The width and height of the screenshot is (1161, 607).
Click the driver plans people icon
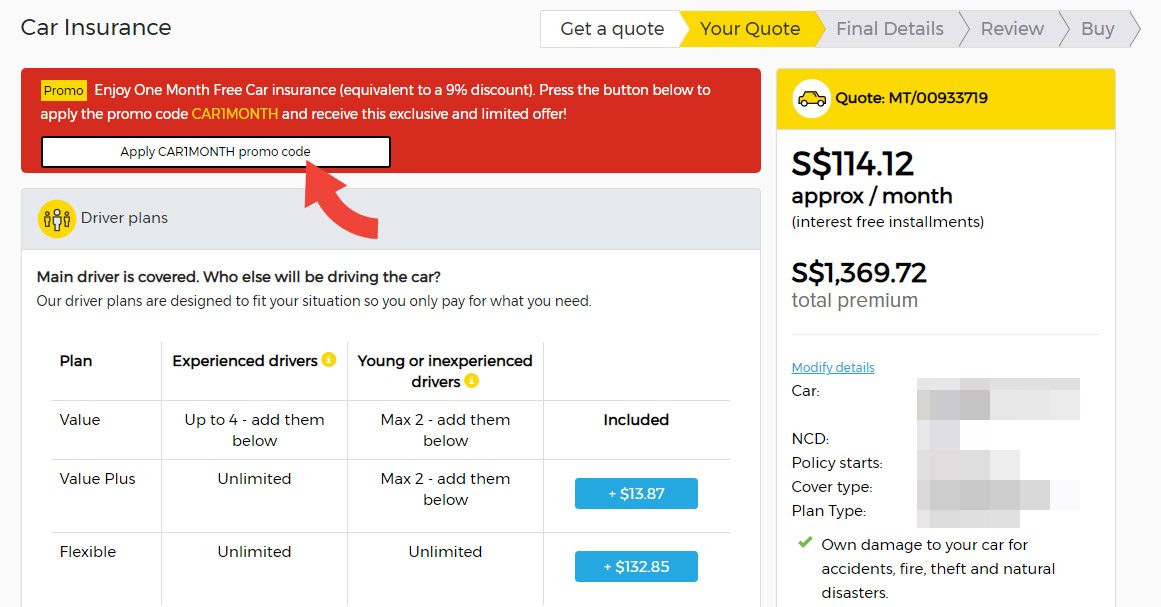pyautogui.click(x=57, y=218)
